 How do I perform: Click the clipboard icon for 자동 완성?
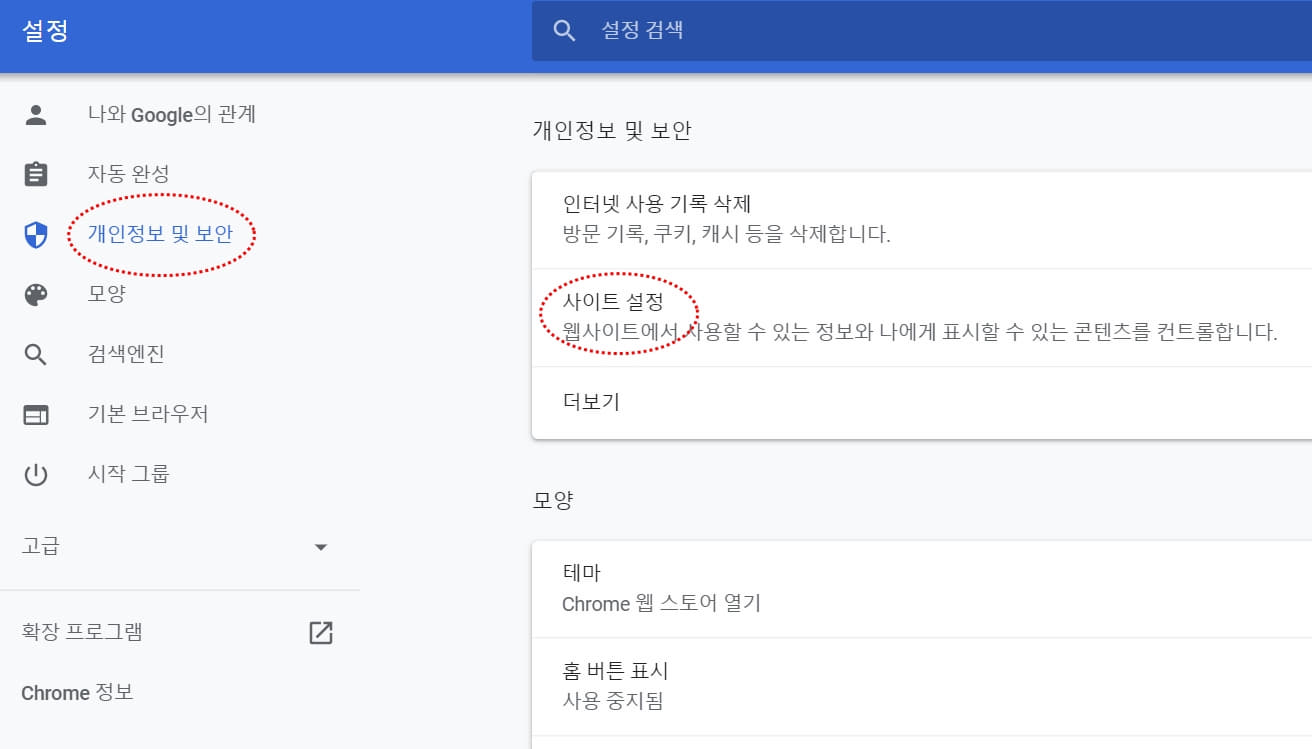pos(36,174)
